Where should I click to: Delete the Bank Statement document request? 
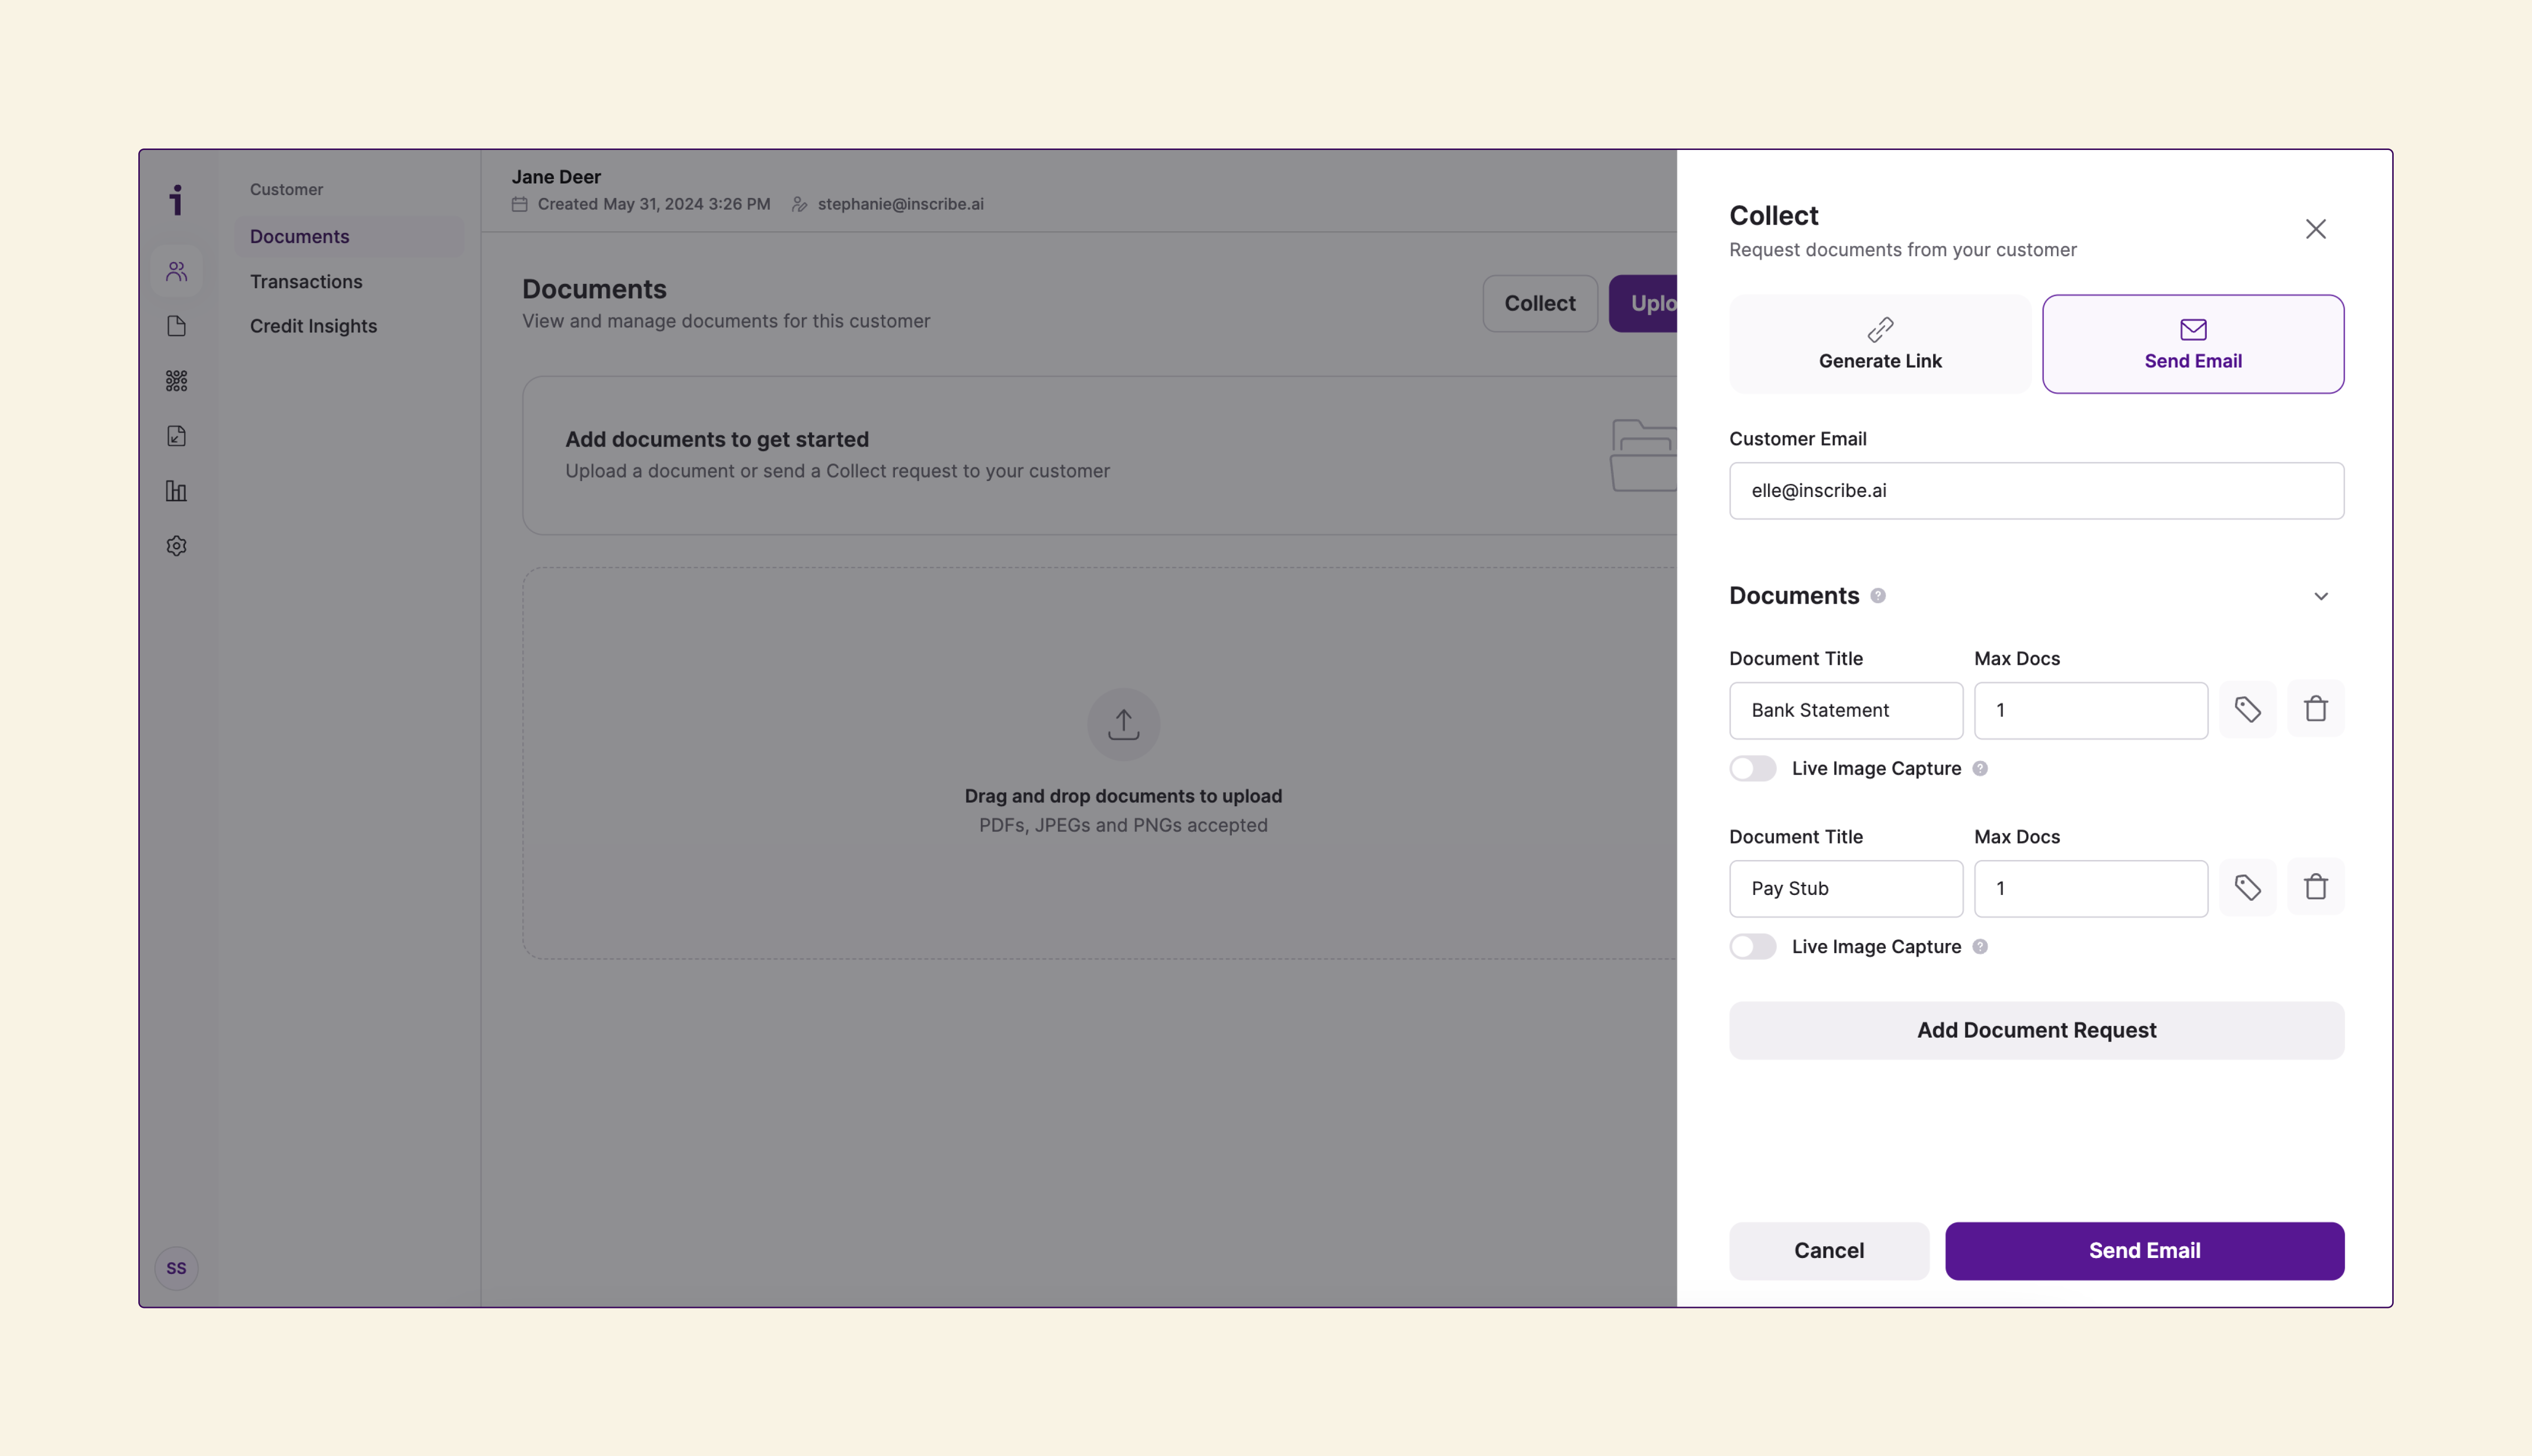click(x=2315, y=710)
